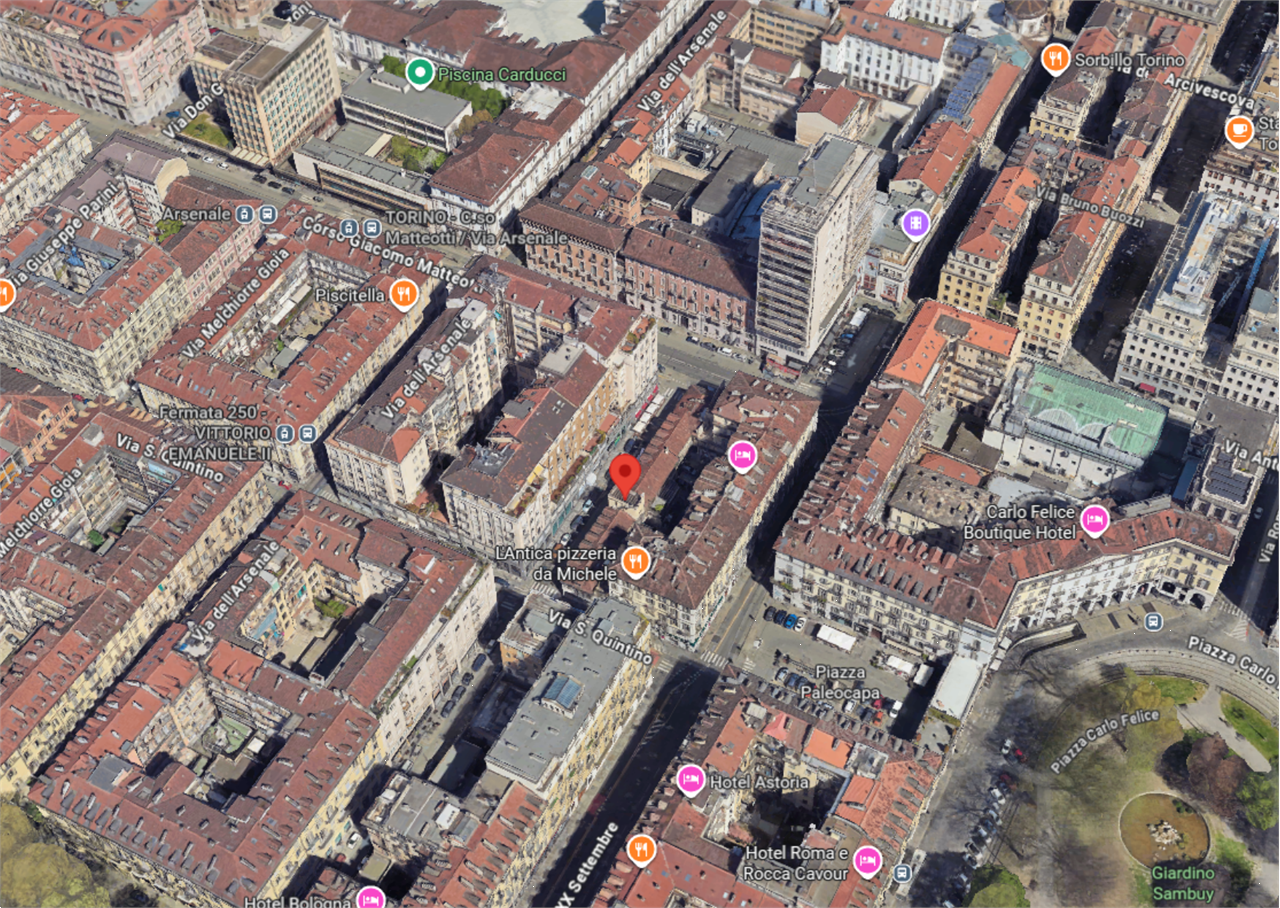Click transit icon right of Hotel Roma marker
This screenshot has width=1280, height=908.
click(x=903, y=873)
